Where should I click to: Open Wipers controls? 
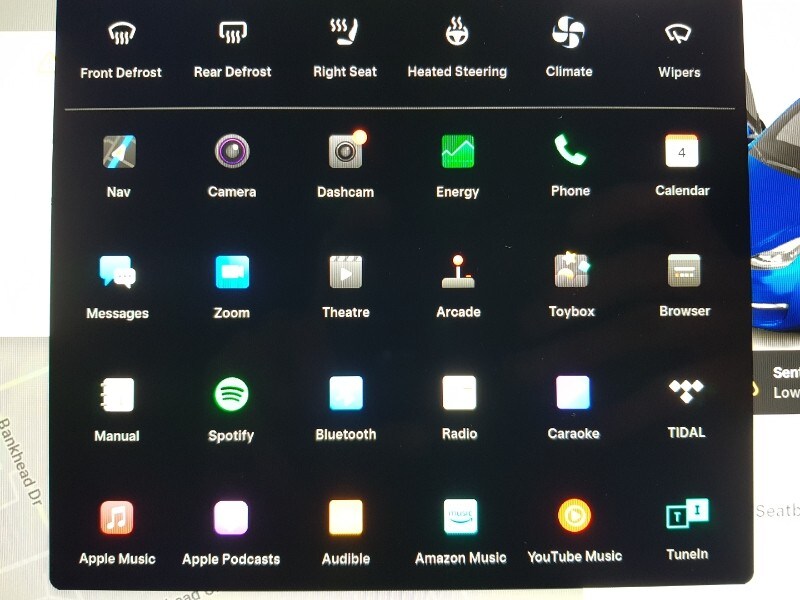tap(679, 35)
